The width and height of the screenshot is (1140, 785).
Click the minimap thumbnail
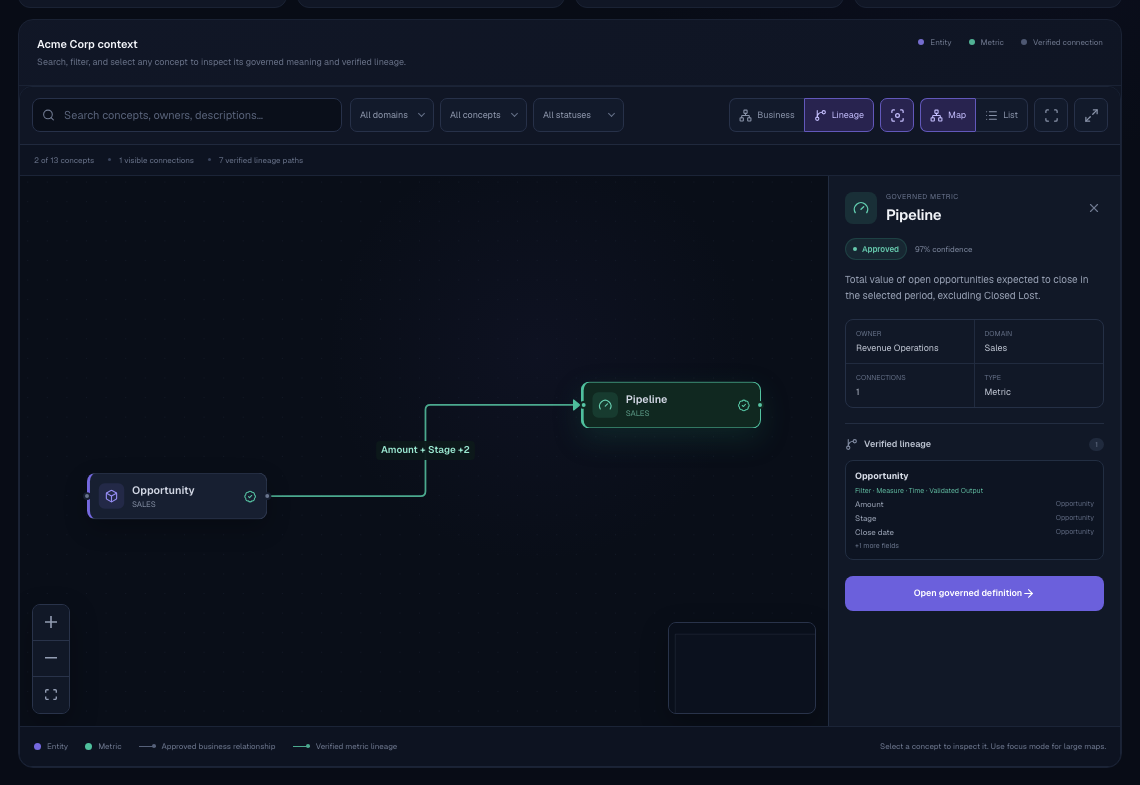[x=742, y=668]
